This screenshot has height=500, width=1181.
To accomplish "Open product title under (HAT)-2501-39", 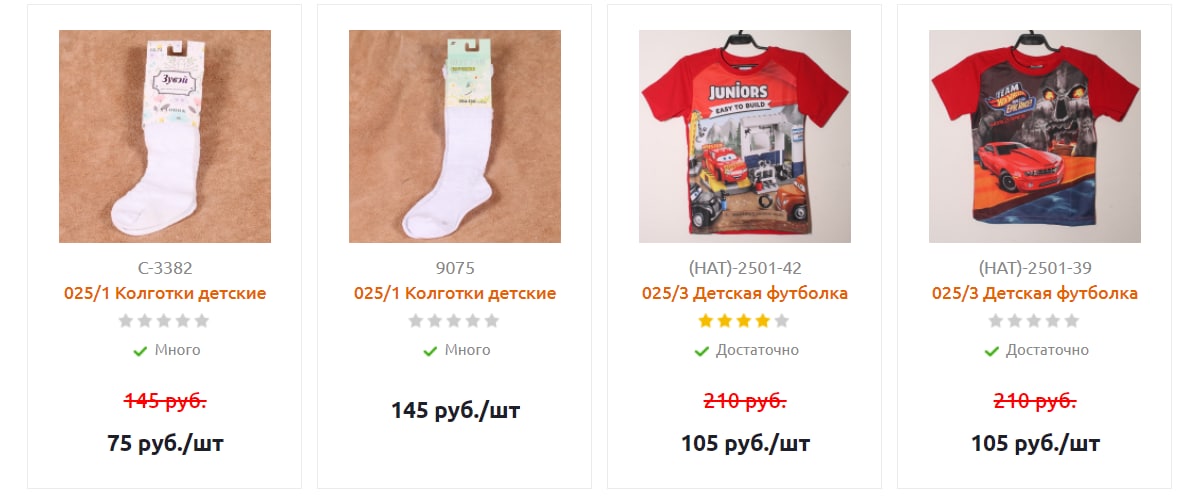I will coord(1035,294).
